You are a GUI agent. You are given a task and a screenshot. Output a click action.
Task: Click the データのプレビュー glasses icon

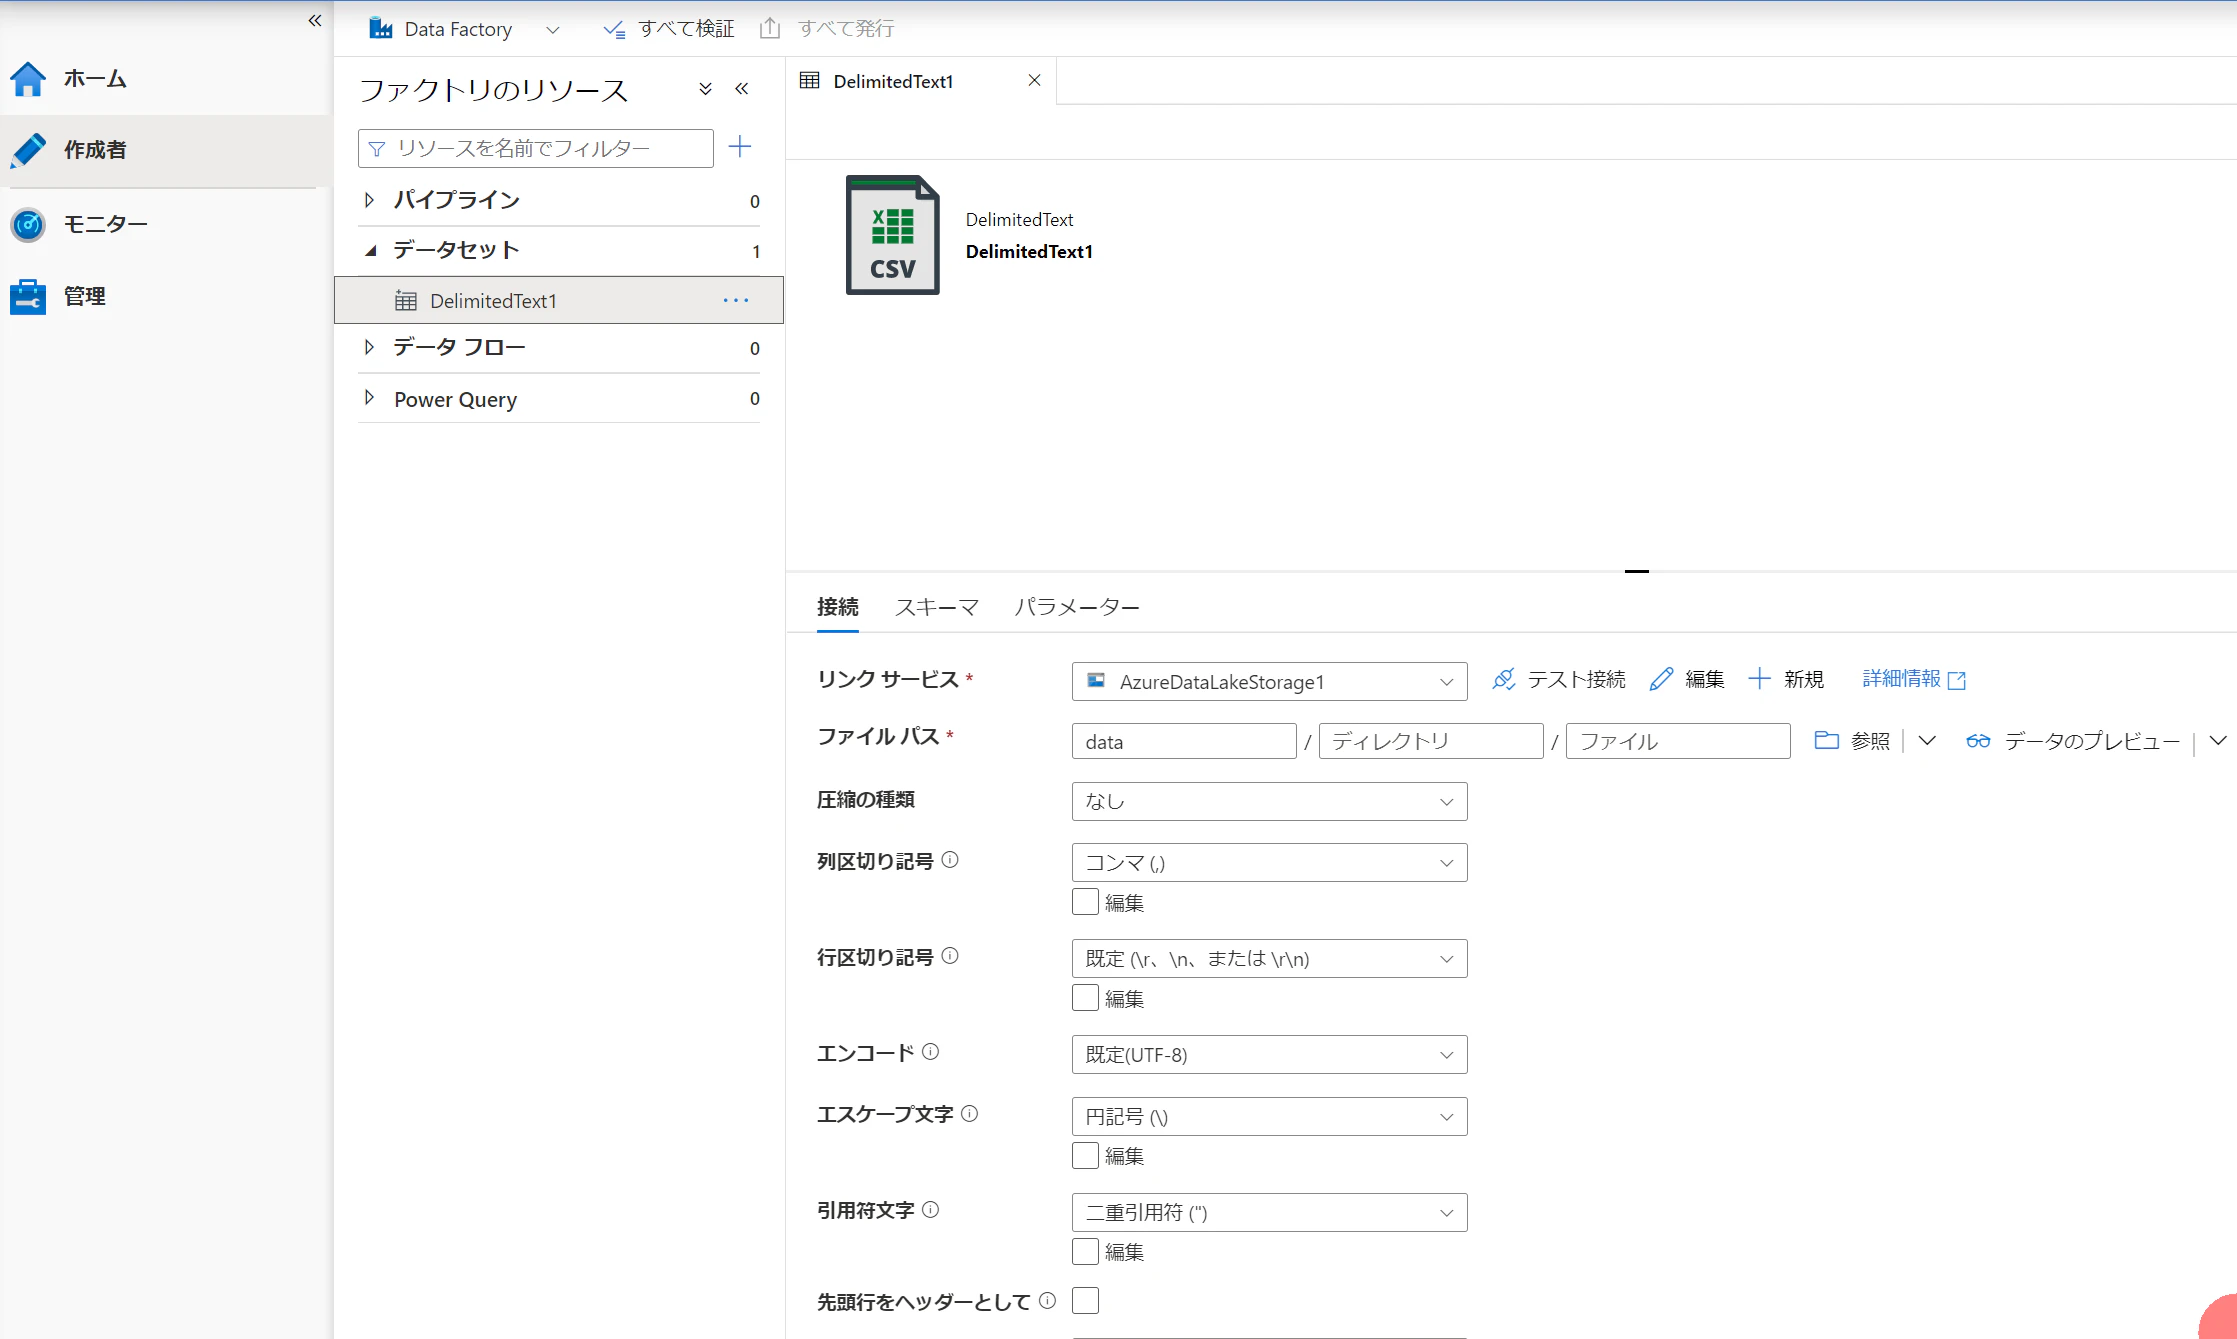1977,741
